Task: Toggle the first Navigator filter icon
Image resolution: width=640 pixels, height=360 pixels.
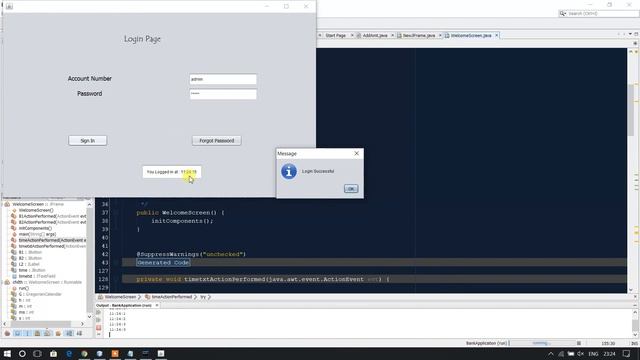Action: (7, 333)
